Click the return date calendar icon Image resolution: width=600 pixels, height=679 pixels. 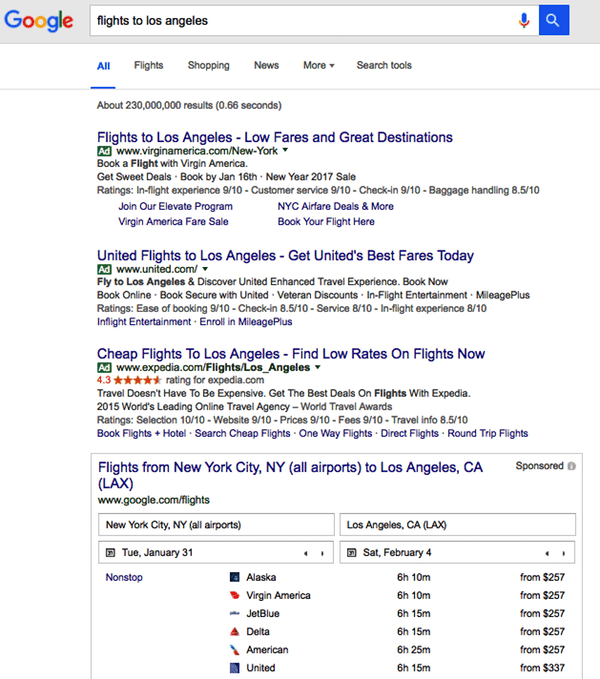(352, 553)
